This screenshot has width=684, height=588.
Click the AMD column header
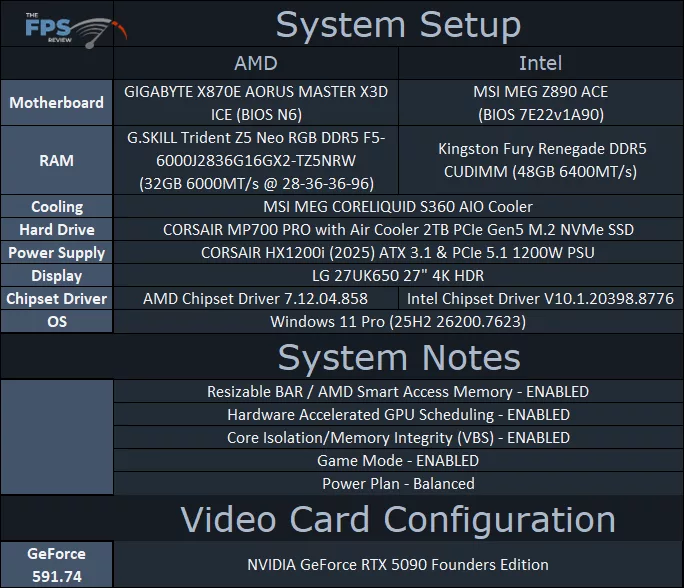click(256, 63)
